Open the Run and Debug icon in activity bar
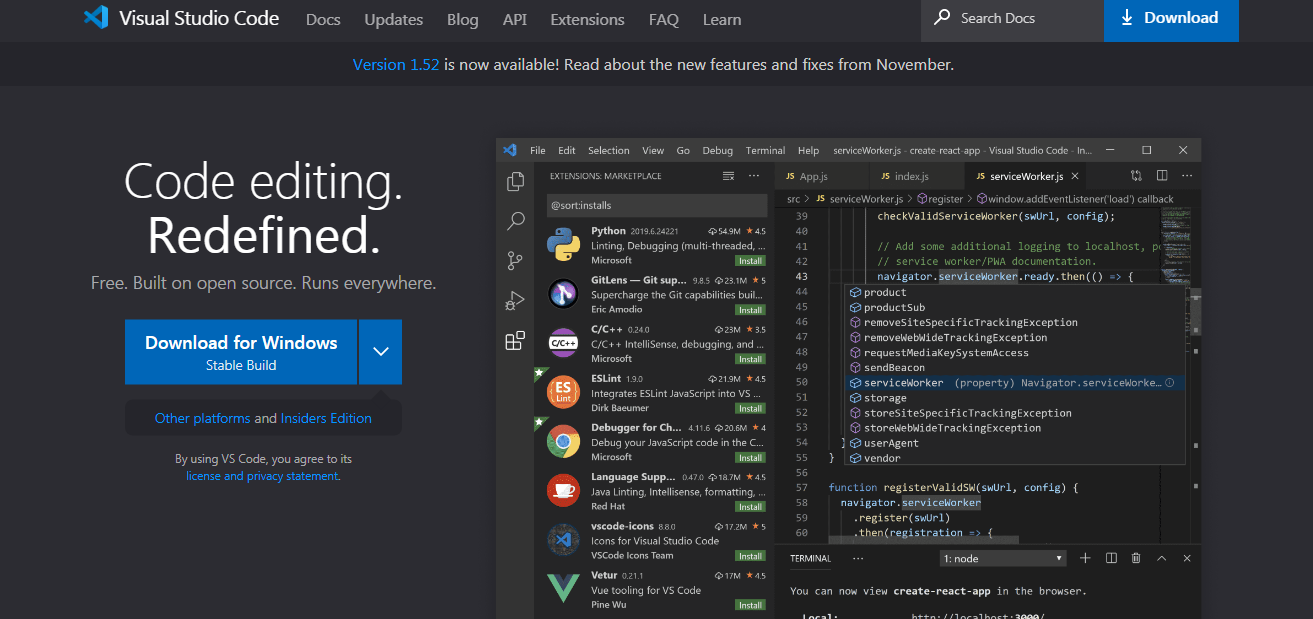 [x=515, y=301]
